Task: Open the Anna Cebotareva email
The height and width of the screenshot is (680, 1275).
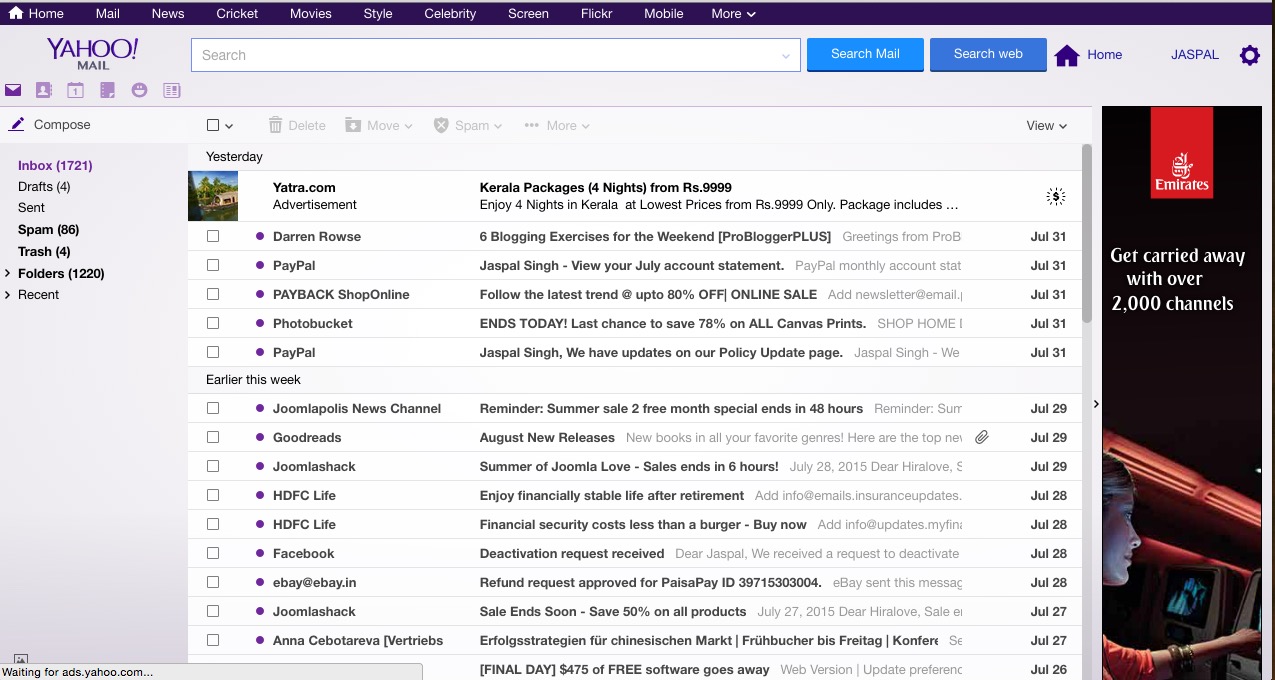Action: coord(635,640)
